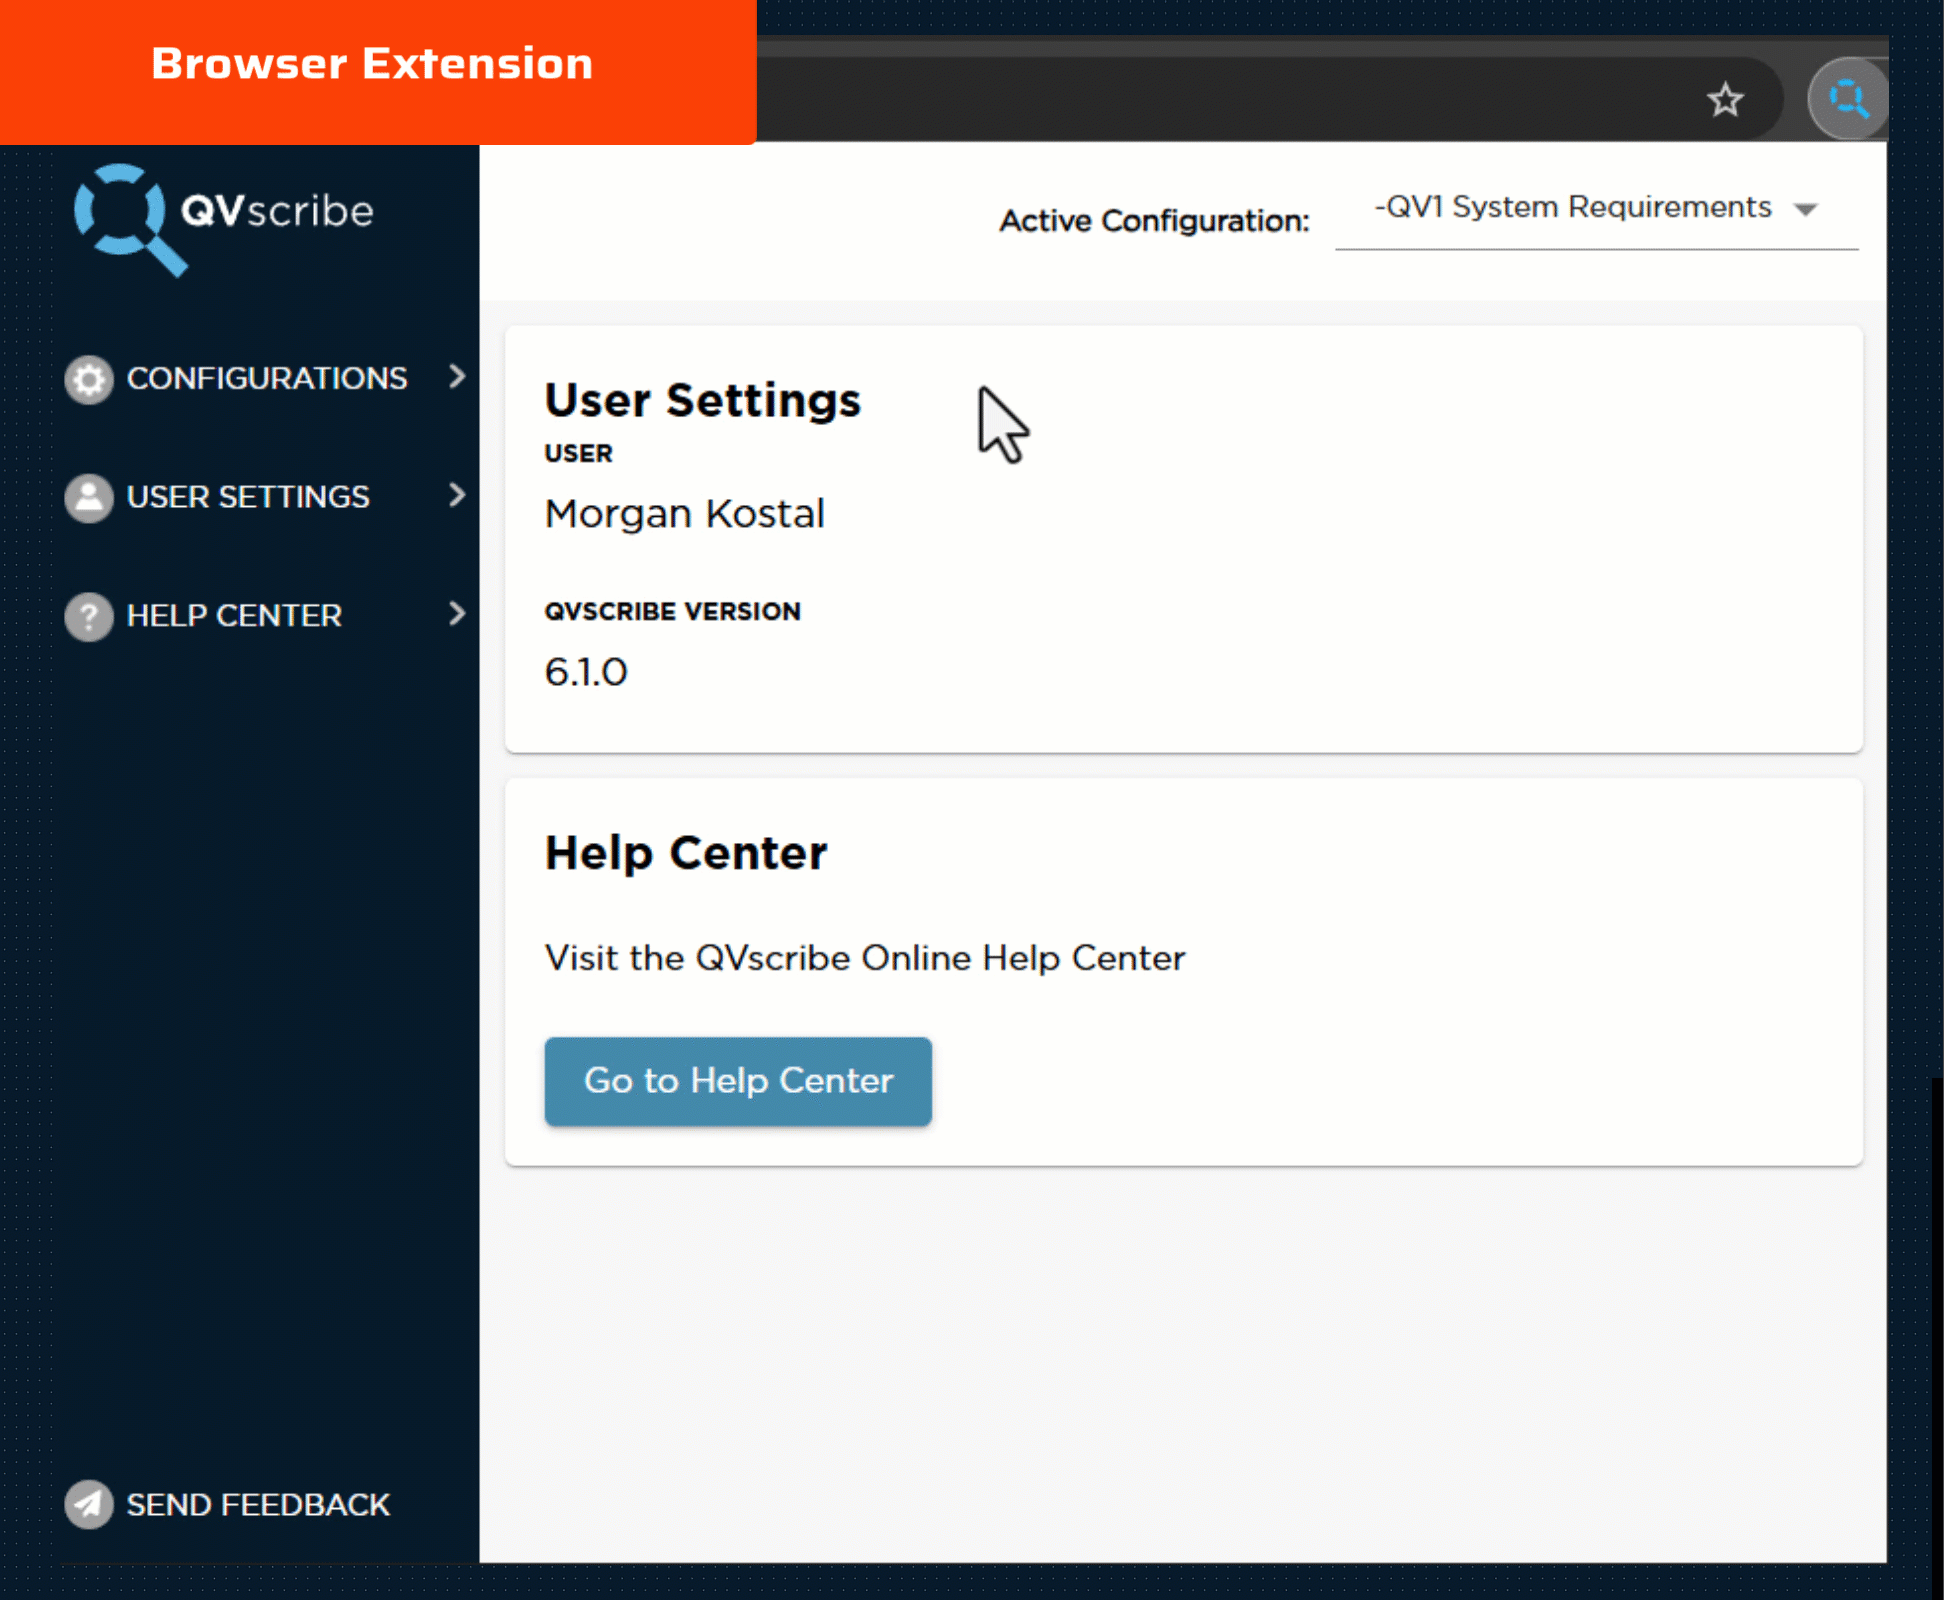Open the HELP CENTER menu item
This screenshot has height=1600, width=1944.
tap(266, 615)
